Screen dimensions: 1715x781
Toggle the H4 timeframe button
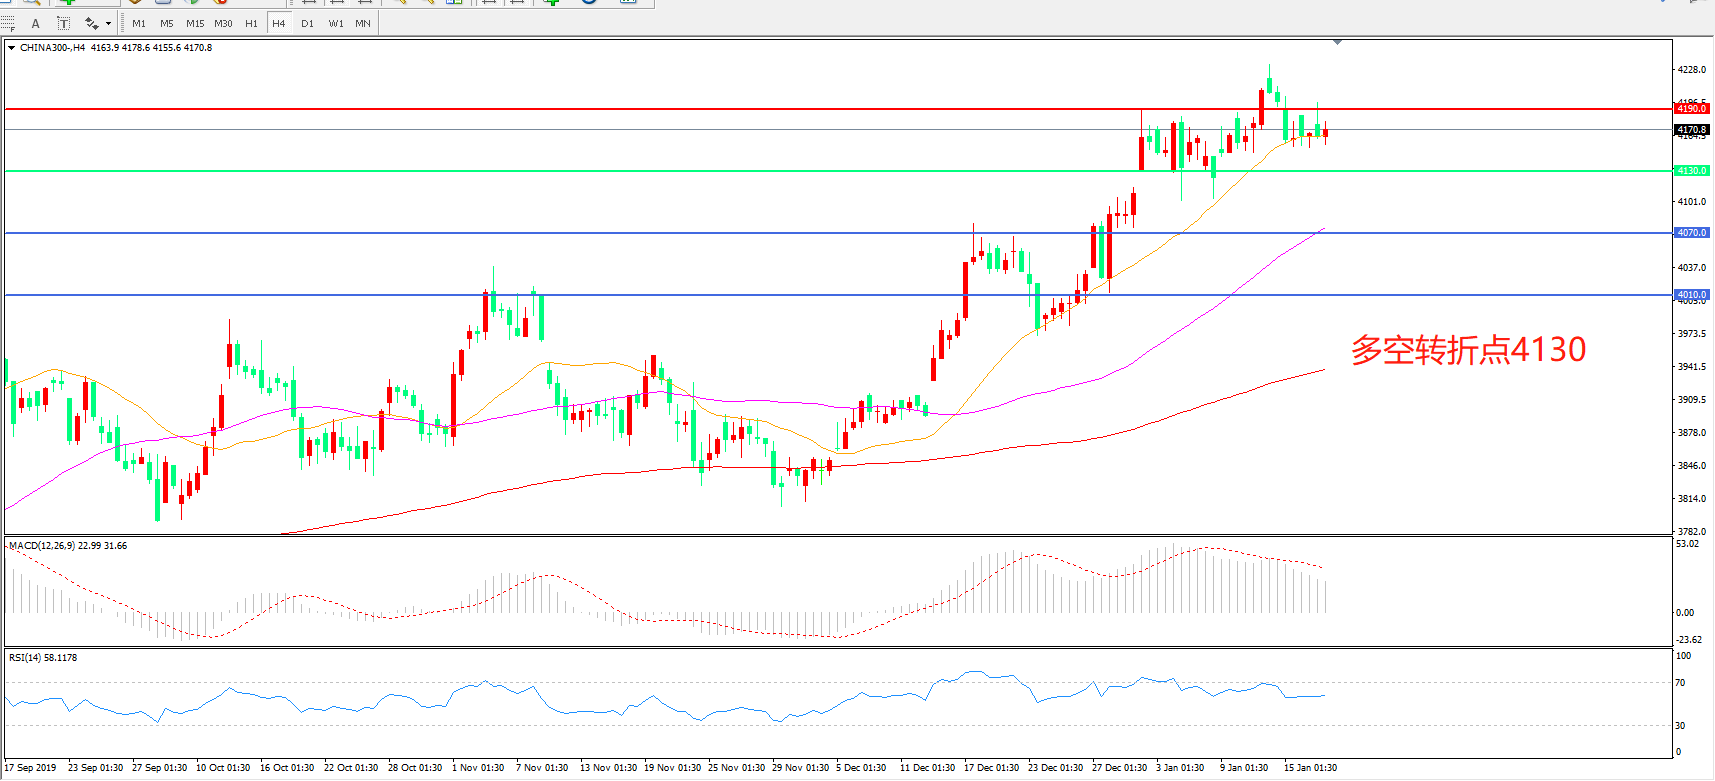click(279, 23)
